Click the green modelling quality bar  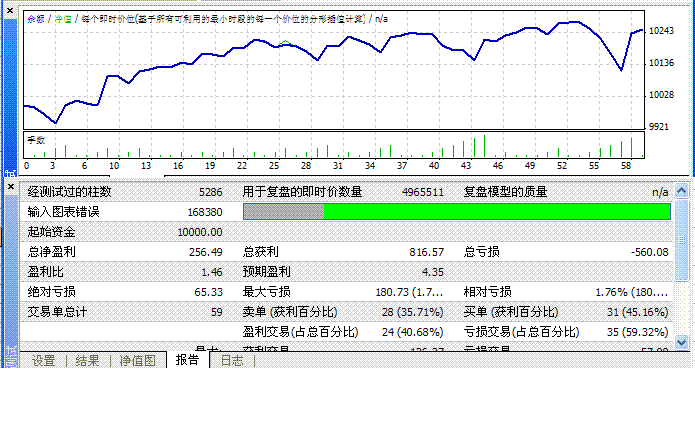click(x=497, y=212)
